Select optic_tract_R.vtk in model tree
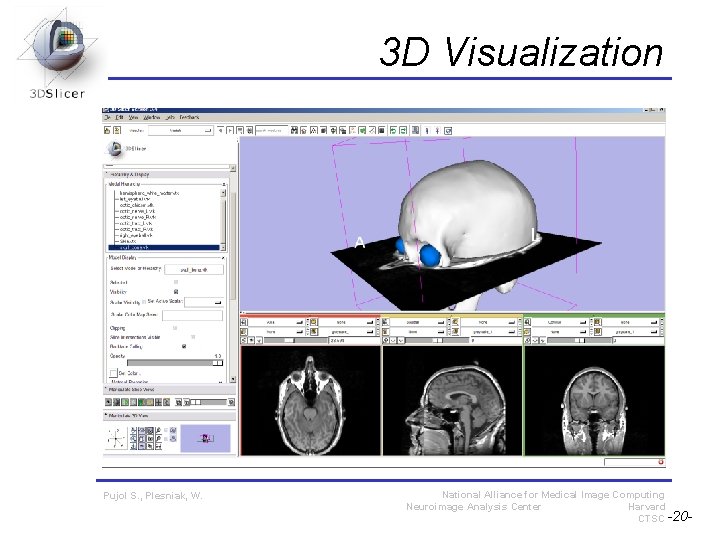The width and height of the screenshot is (720, 540). pos(136,229)
